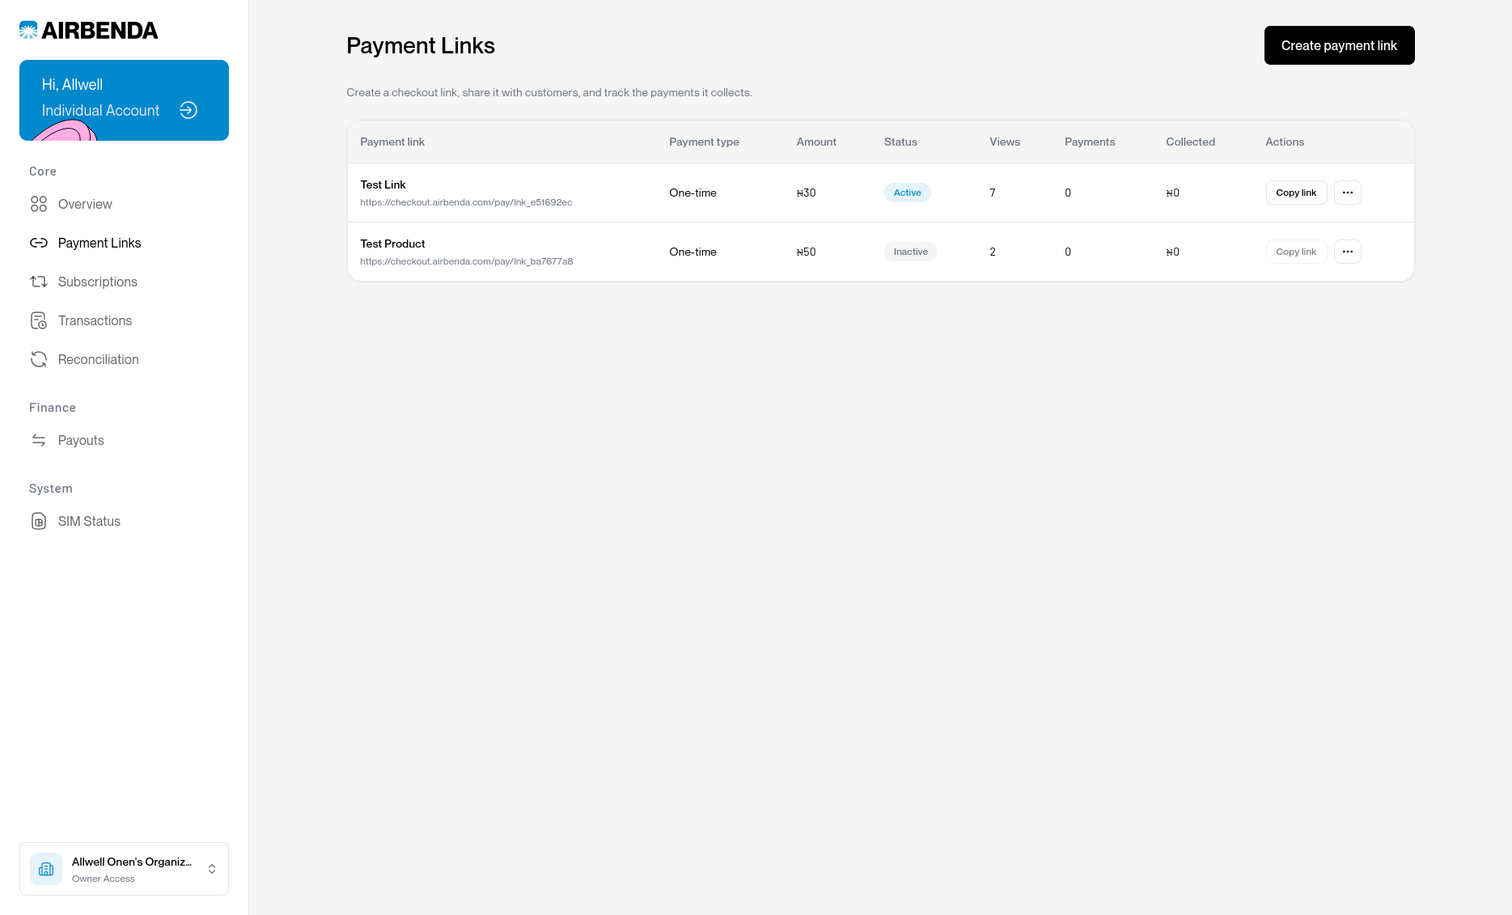Copy link for Test Link

(1296, 193)
